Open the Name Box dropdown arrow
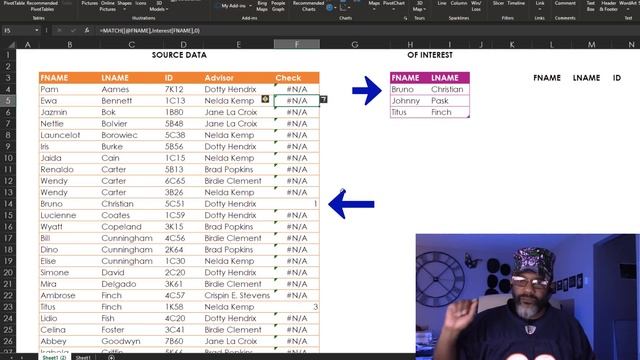The height and width of the screenshot is (360, 640). click(x=37, y=30)
